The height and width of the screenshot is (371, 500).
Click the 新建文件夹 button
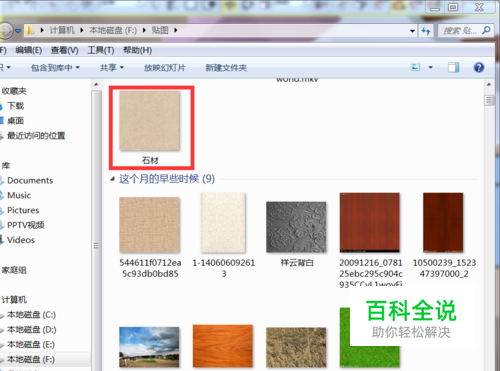pyautogui.click(x=226, y=68)
